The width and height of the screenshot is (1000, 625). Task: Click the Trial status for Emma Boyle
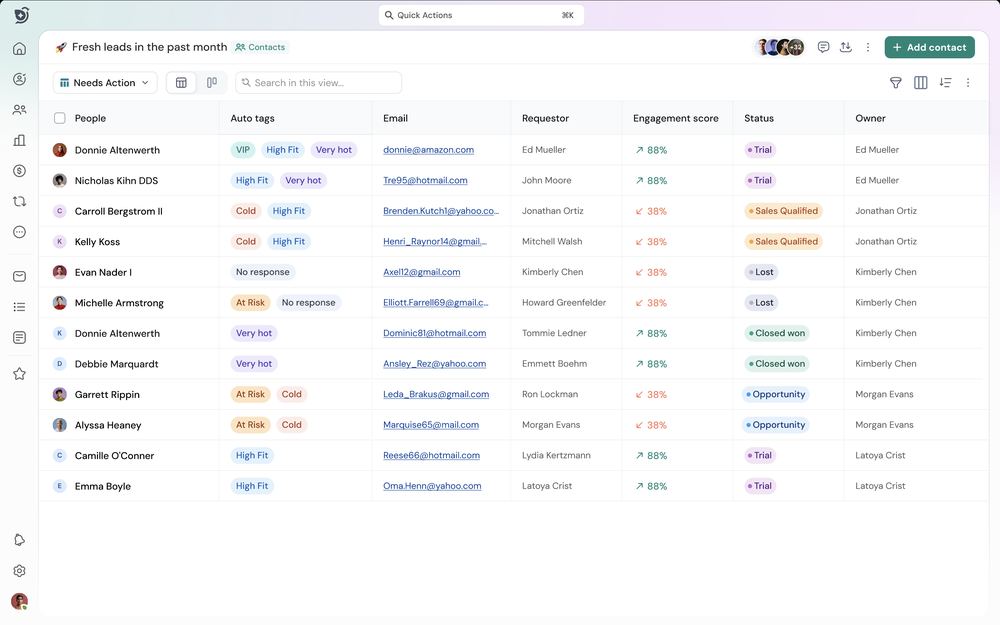(x=760, y=486)
